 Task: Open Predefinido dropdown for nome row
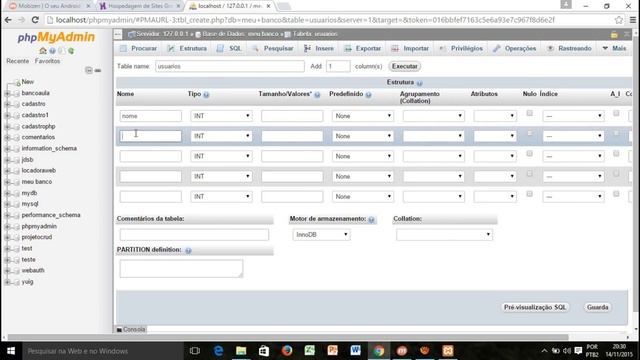pyautogui.click(x=363, y=116)
